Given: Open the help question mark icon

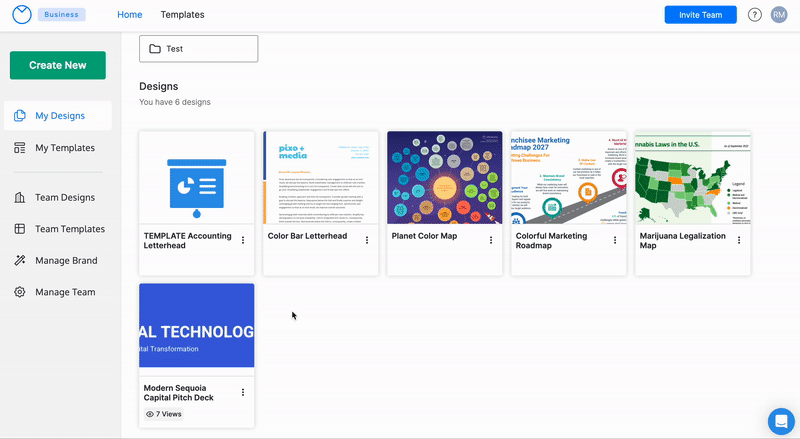Looking at the screenshot, I should (754, 15).
